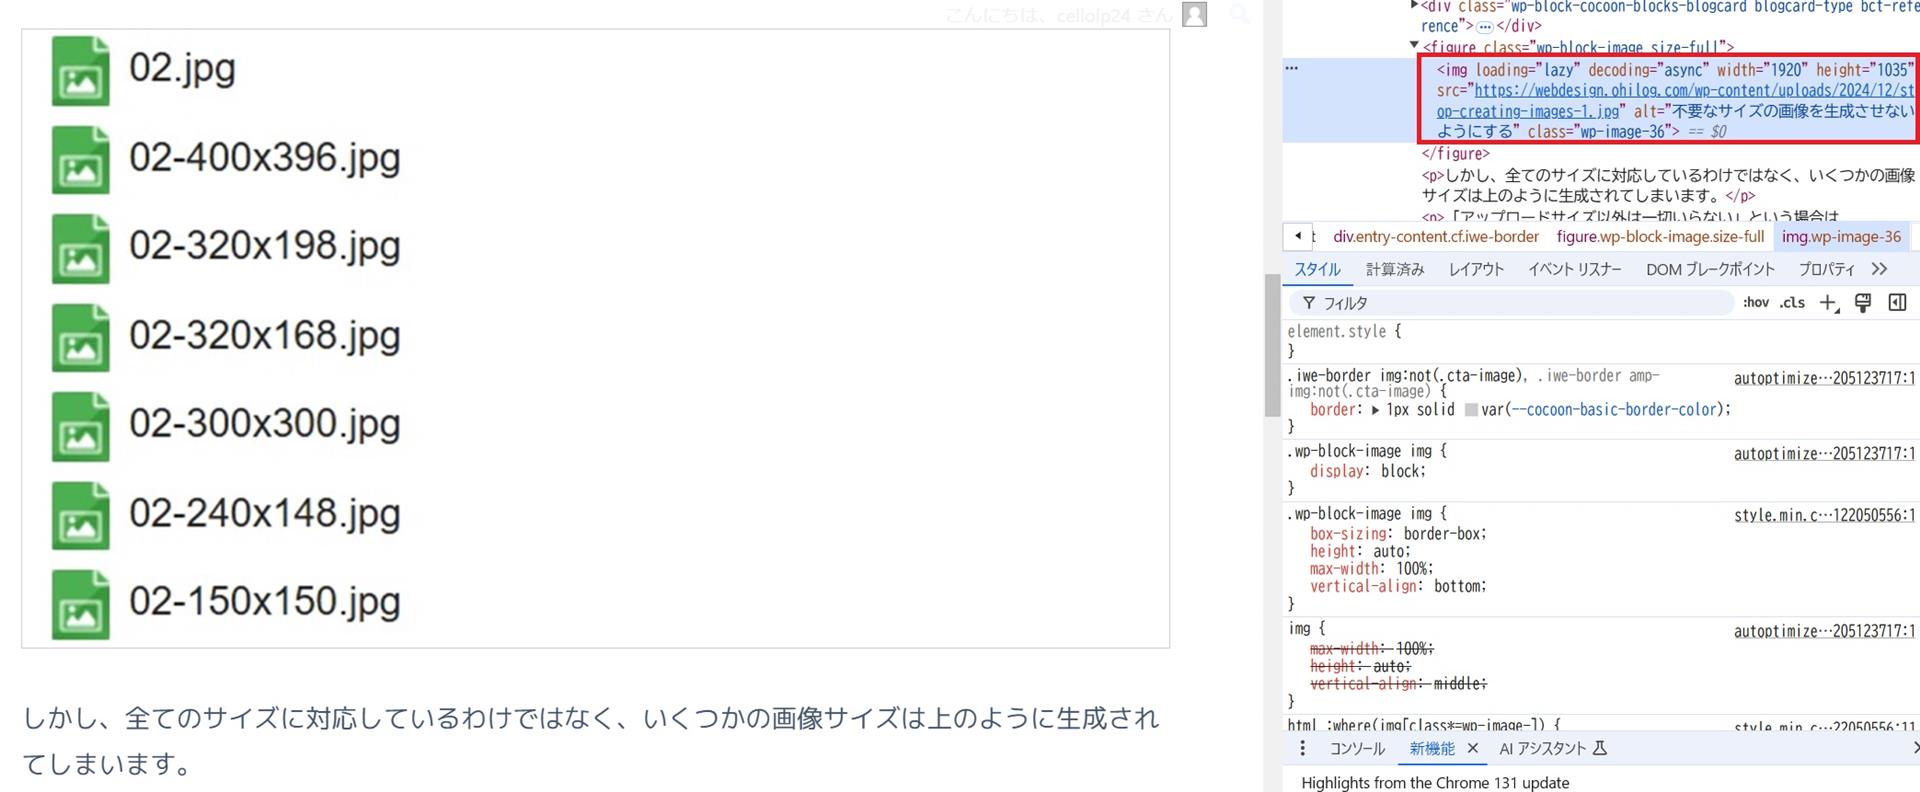Click the new style rule plus icon
Viewport: 1920px width, 792px height.
(1828, 303)
